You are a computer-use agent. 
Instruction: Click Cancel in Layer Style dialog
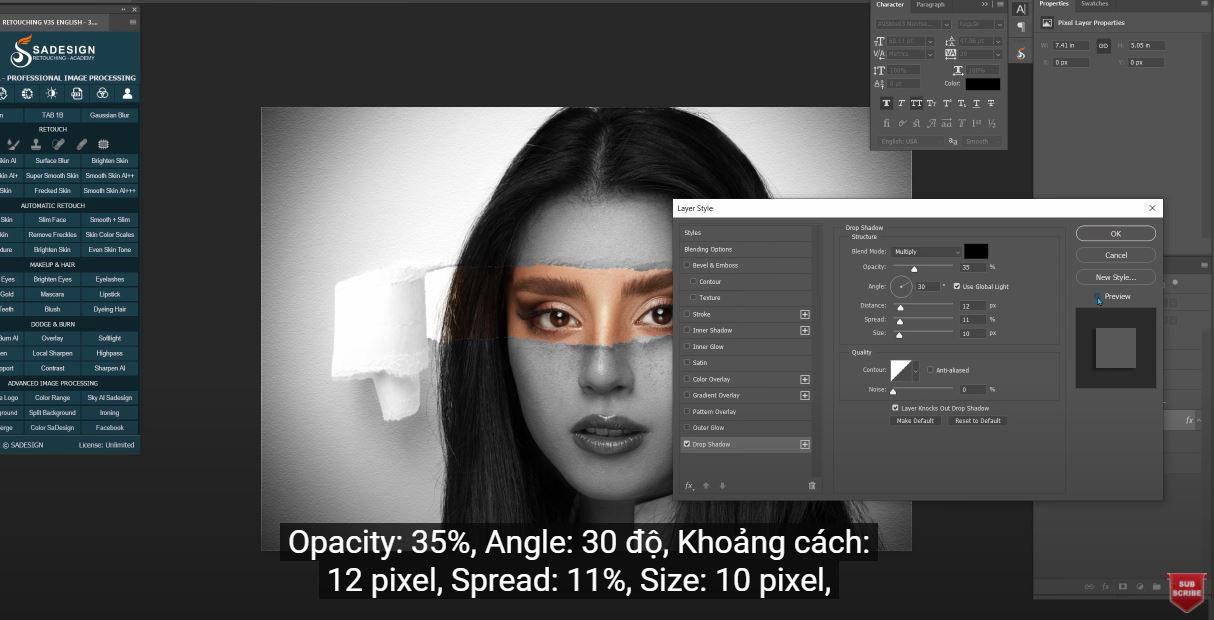click(1116, 255)
